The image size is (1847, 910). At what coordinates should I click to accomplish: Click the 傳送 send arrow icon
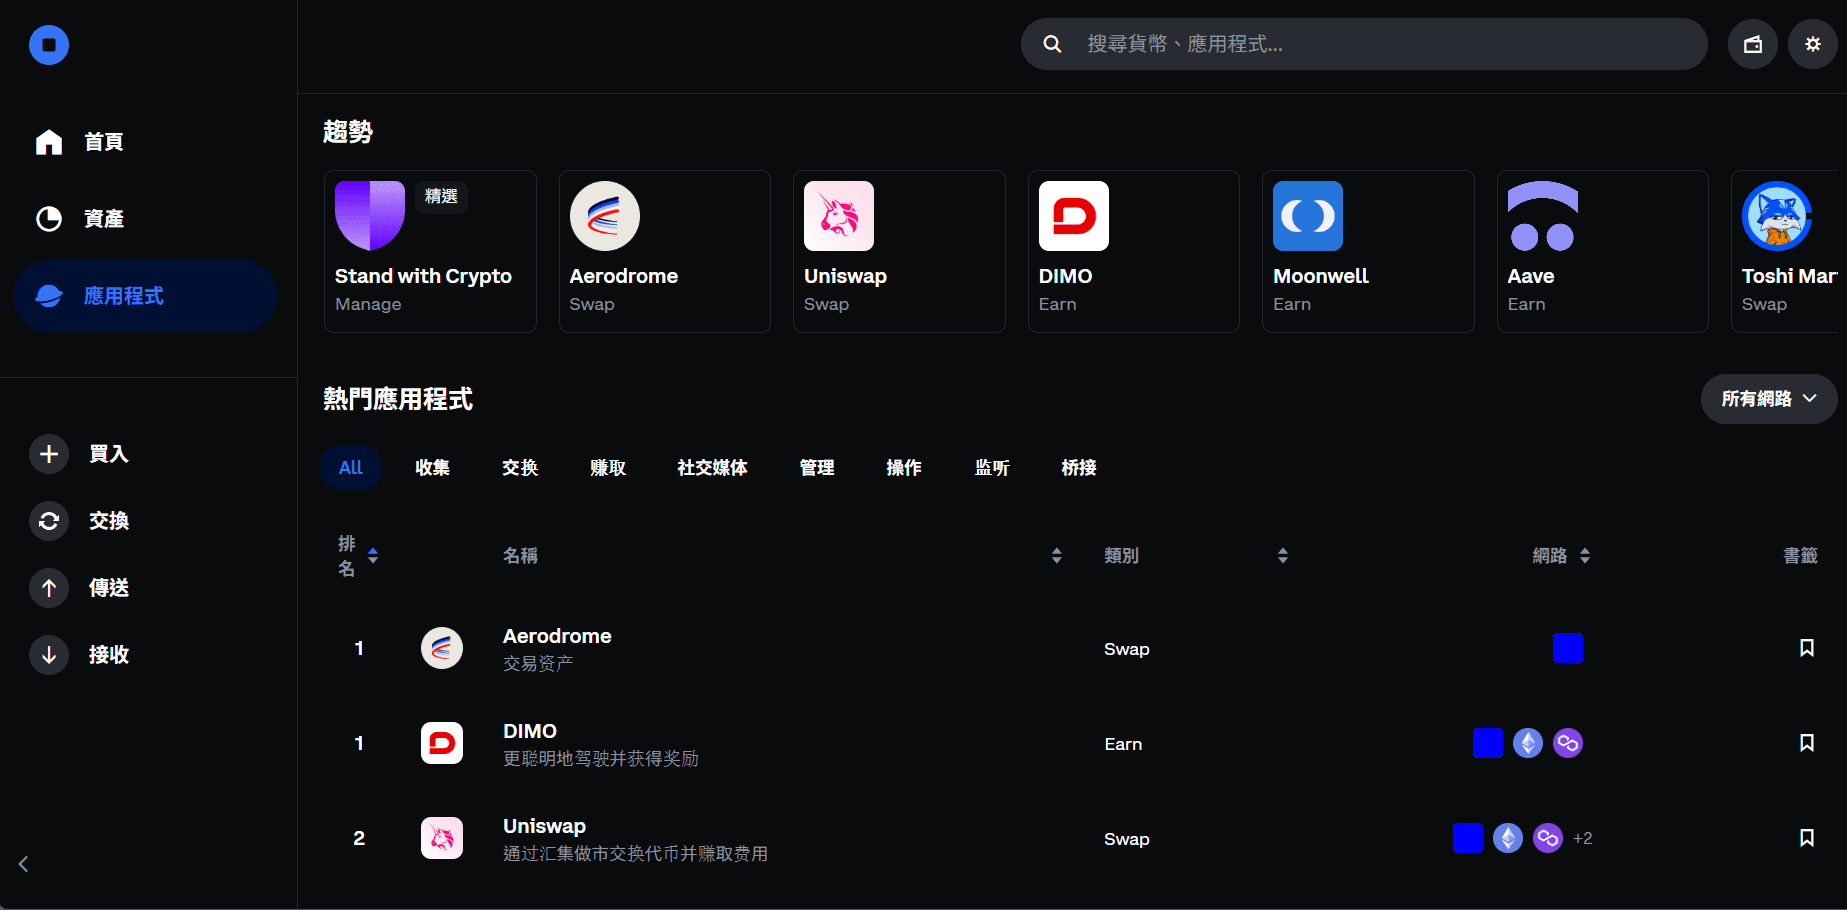(x=48, y=587)
